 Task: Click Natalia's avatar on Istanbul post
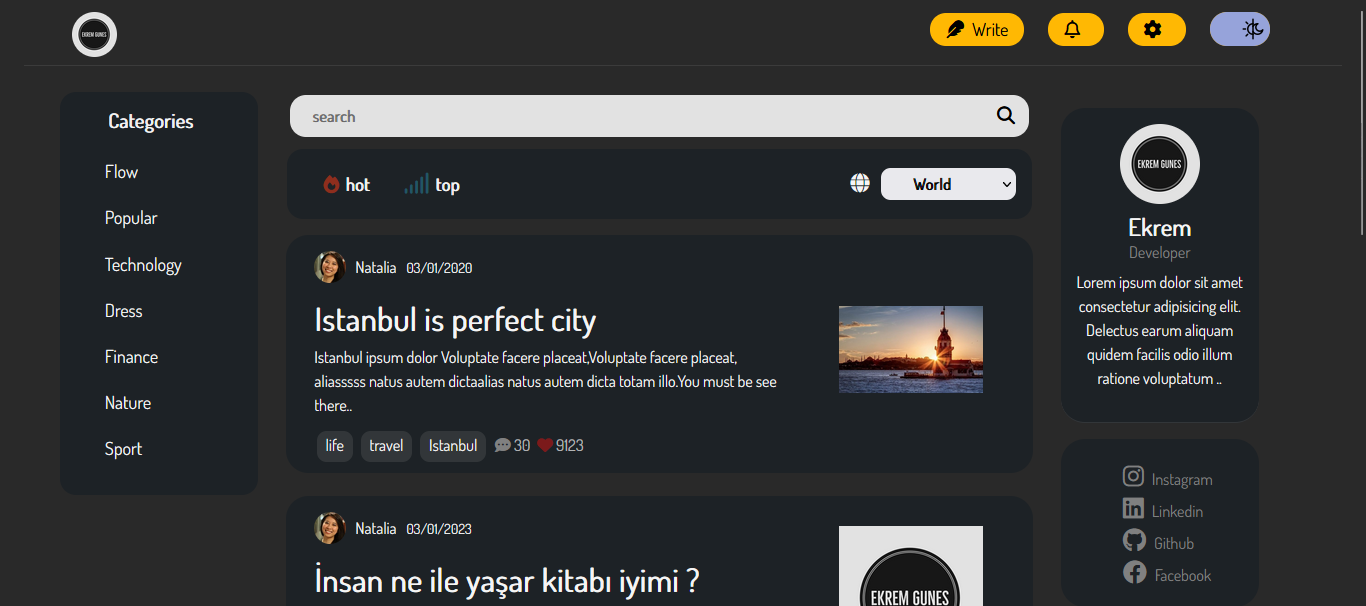[330, 267]
